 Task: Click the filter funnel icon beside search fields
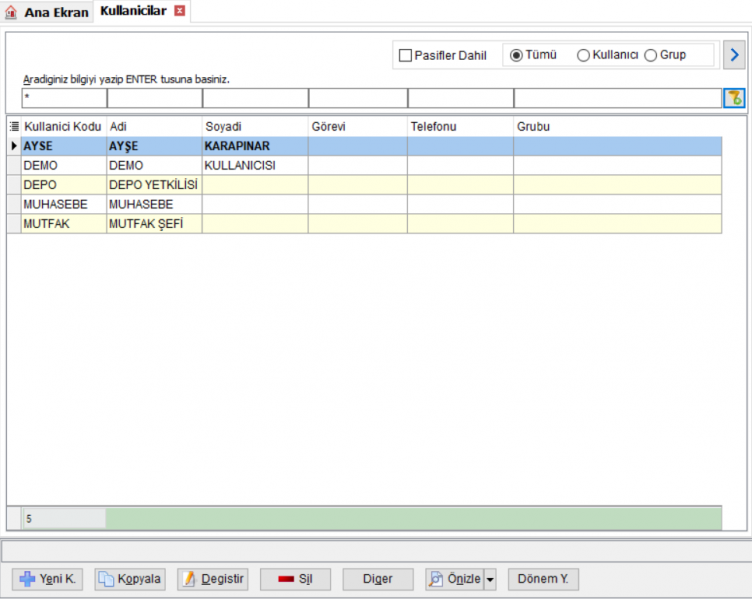(x=734, y=98)
